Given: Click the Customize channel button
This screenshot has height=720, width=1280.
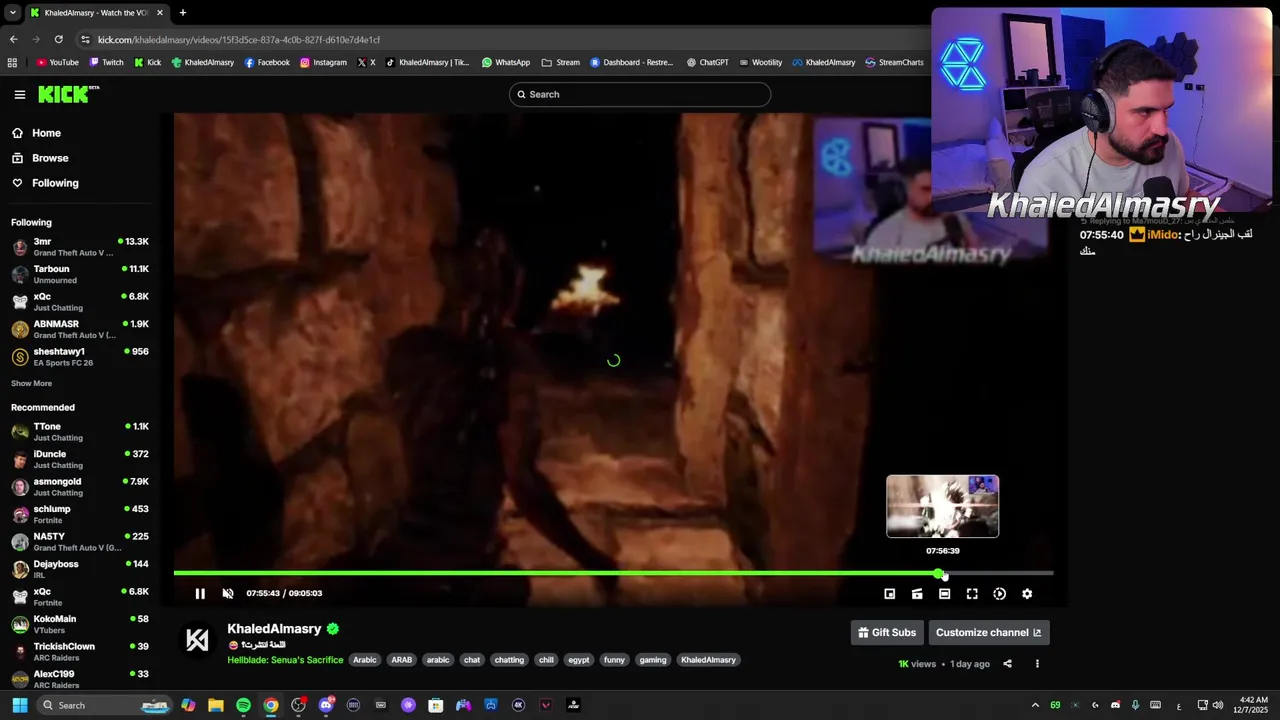Looking at the screenshot, I should (989, 633).
